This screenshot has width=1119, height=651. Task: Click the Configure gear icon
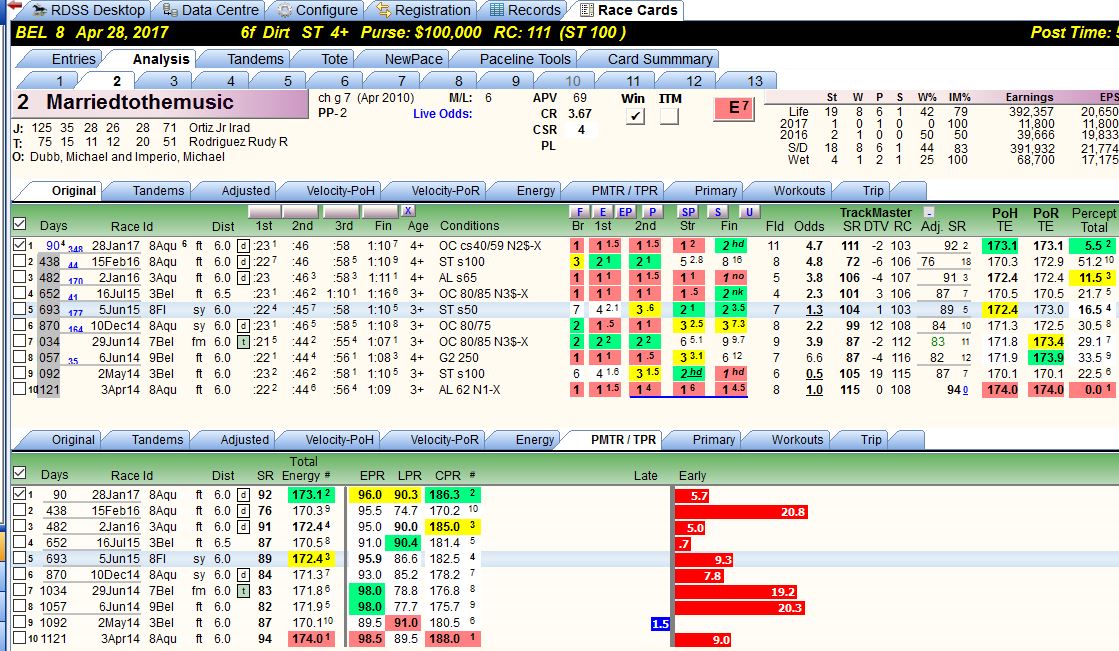point(284,10)
